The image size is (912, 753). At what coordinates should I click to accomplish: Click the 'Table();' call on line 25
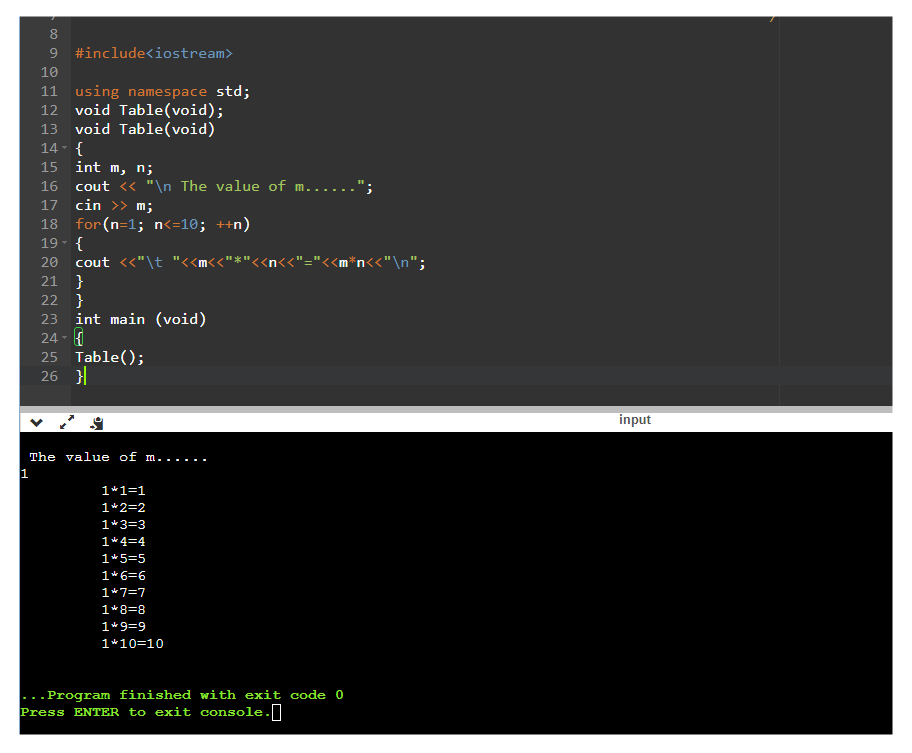click(x=109, y=357)
